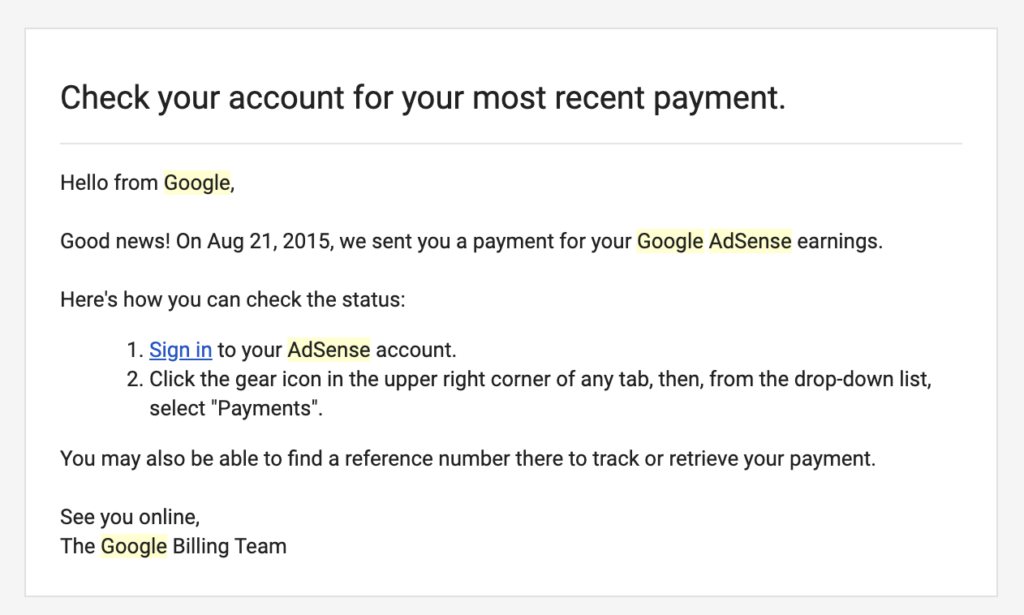1024x615 pixels.
Task: Click the word "Payments" in step two
Action: coord(266,409)
